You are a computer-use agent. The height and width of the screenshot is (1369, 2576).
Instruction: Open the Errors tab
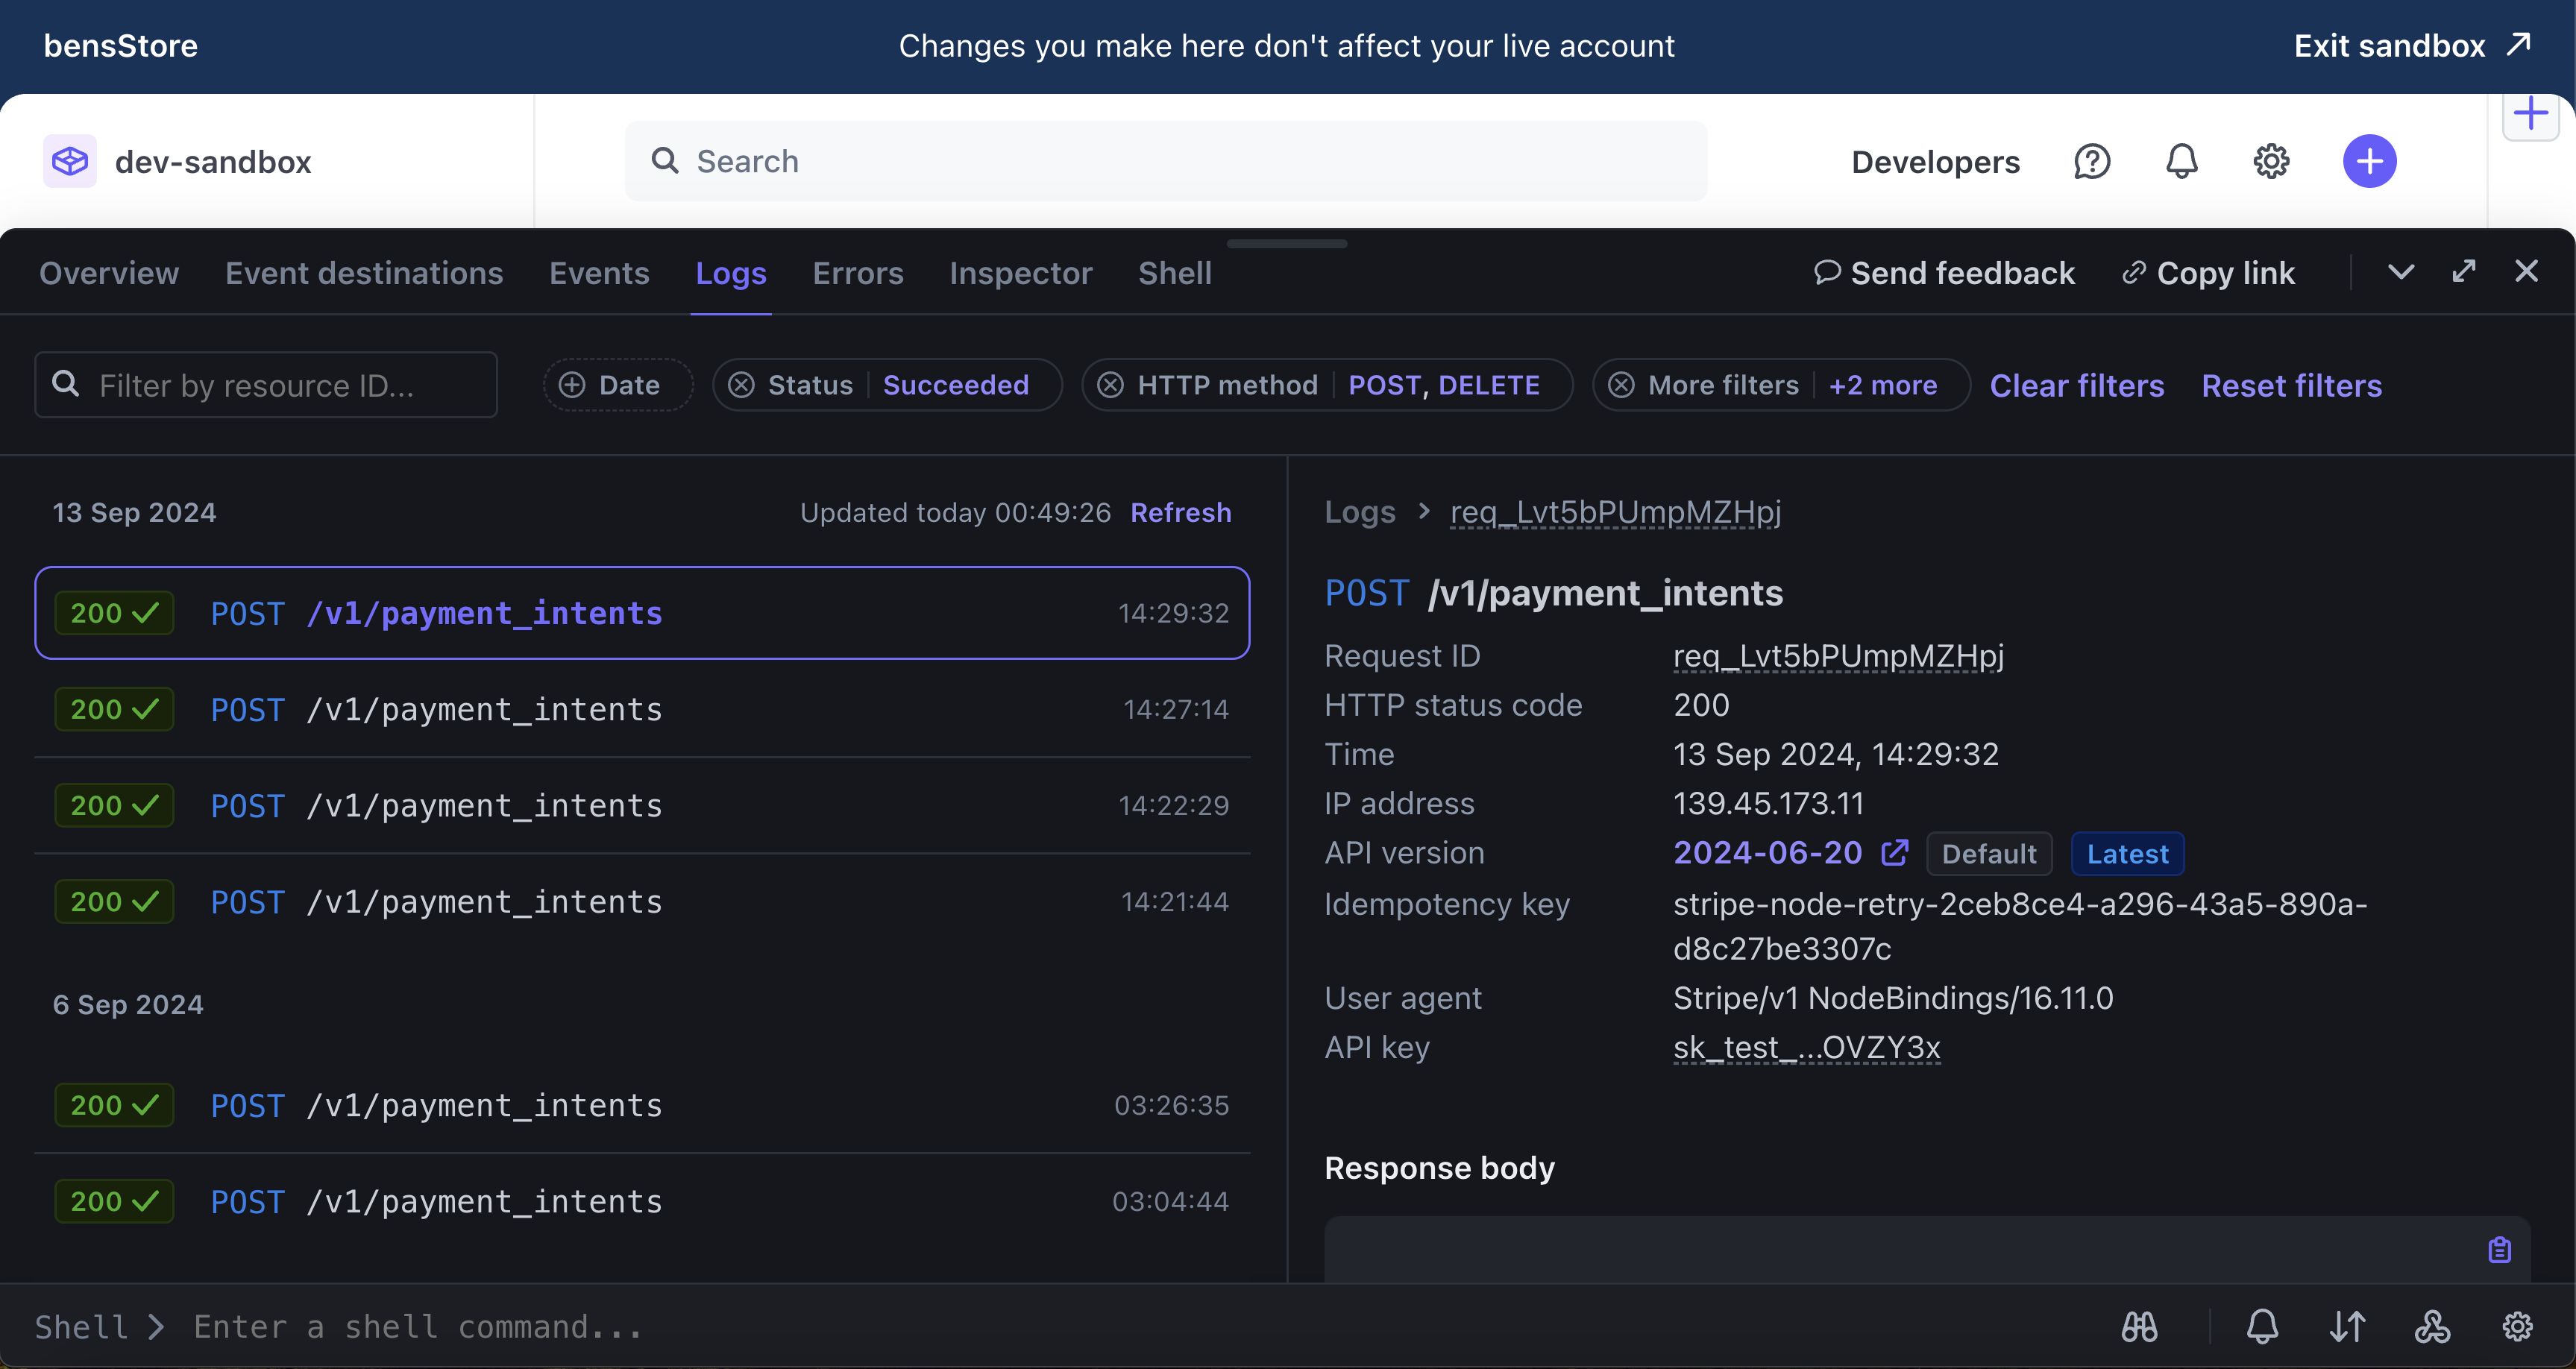click(858, 272)
